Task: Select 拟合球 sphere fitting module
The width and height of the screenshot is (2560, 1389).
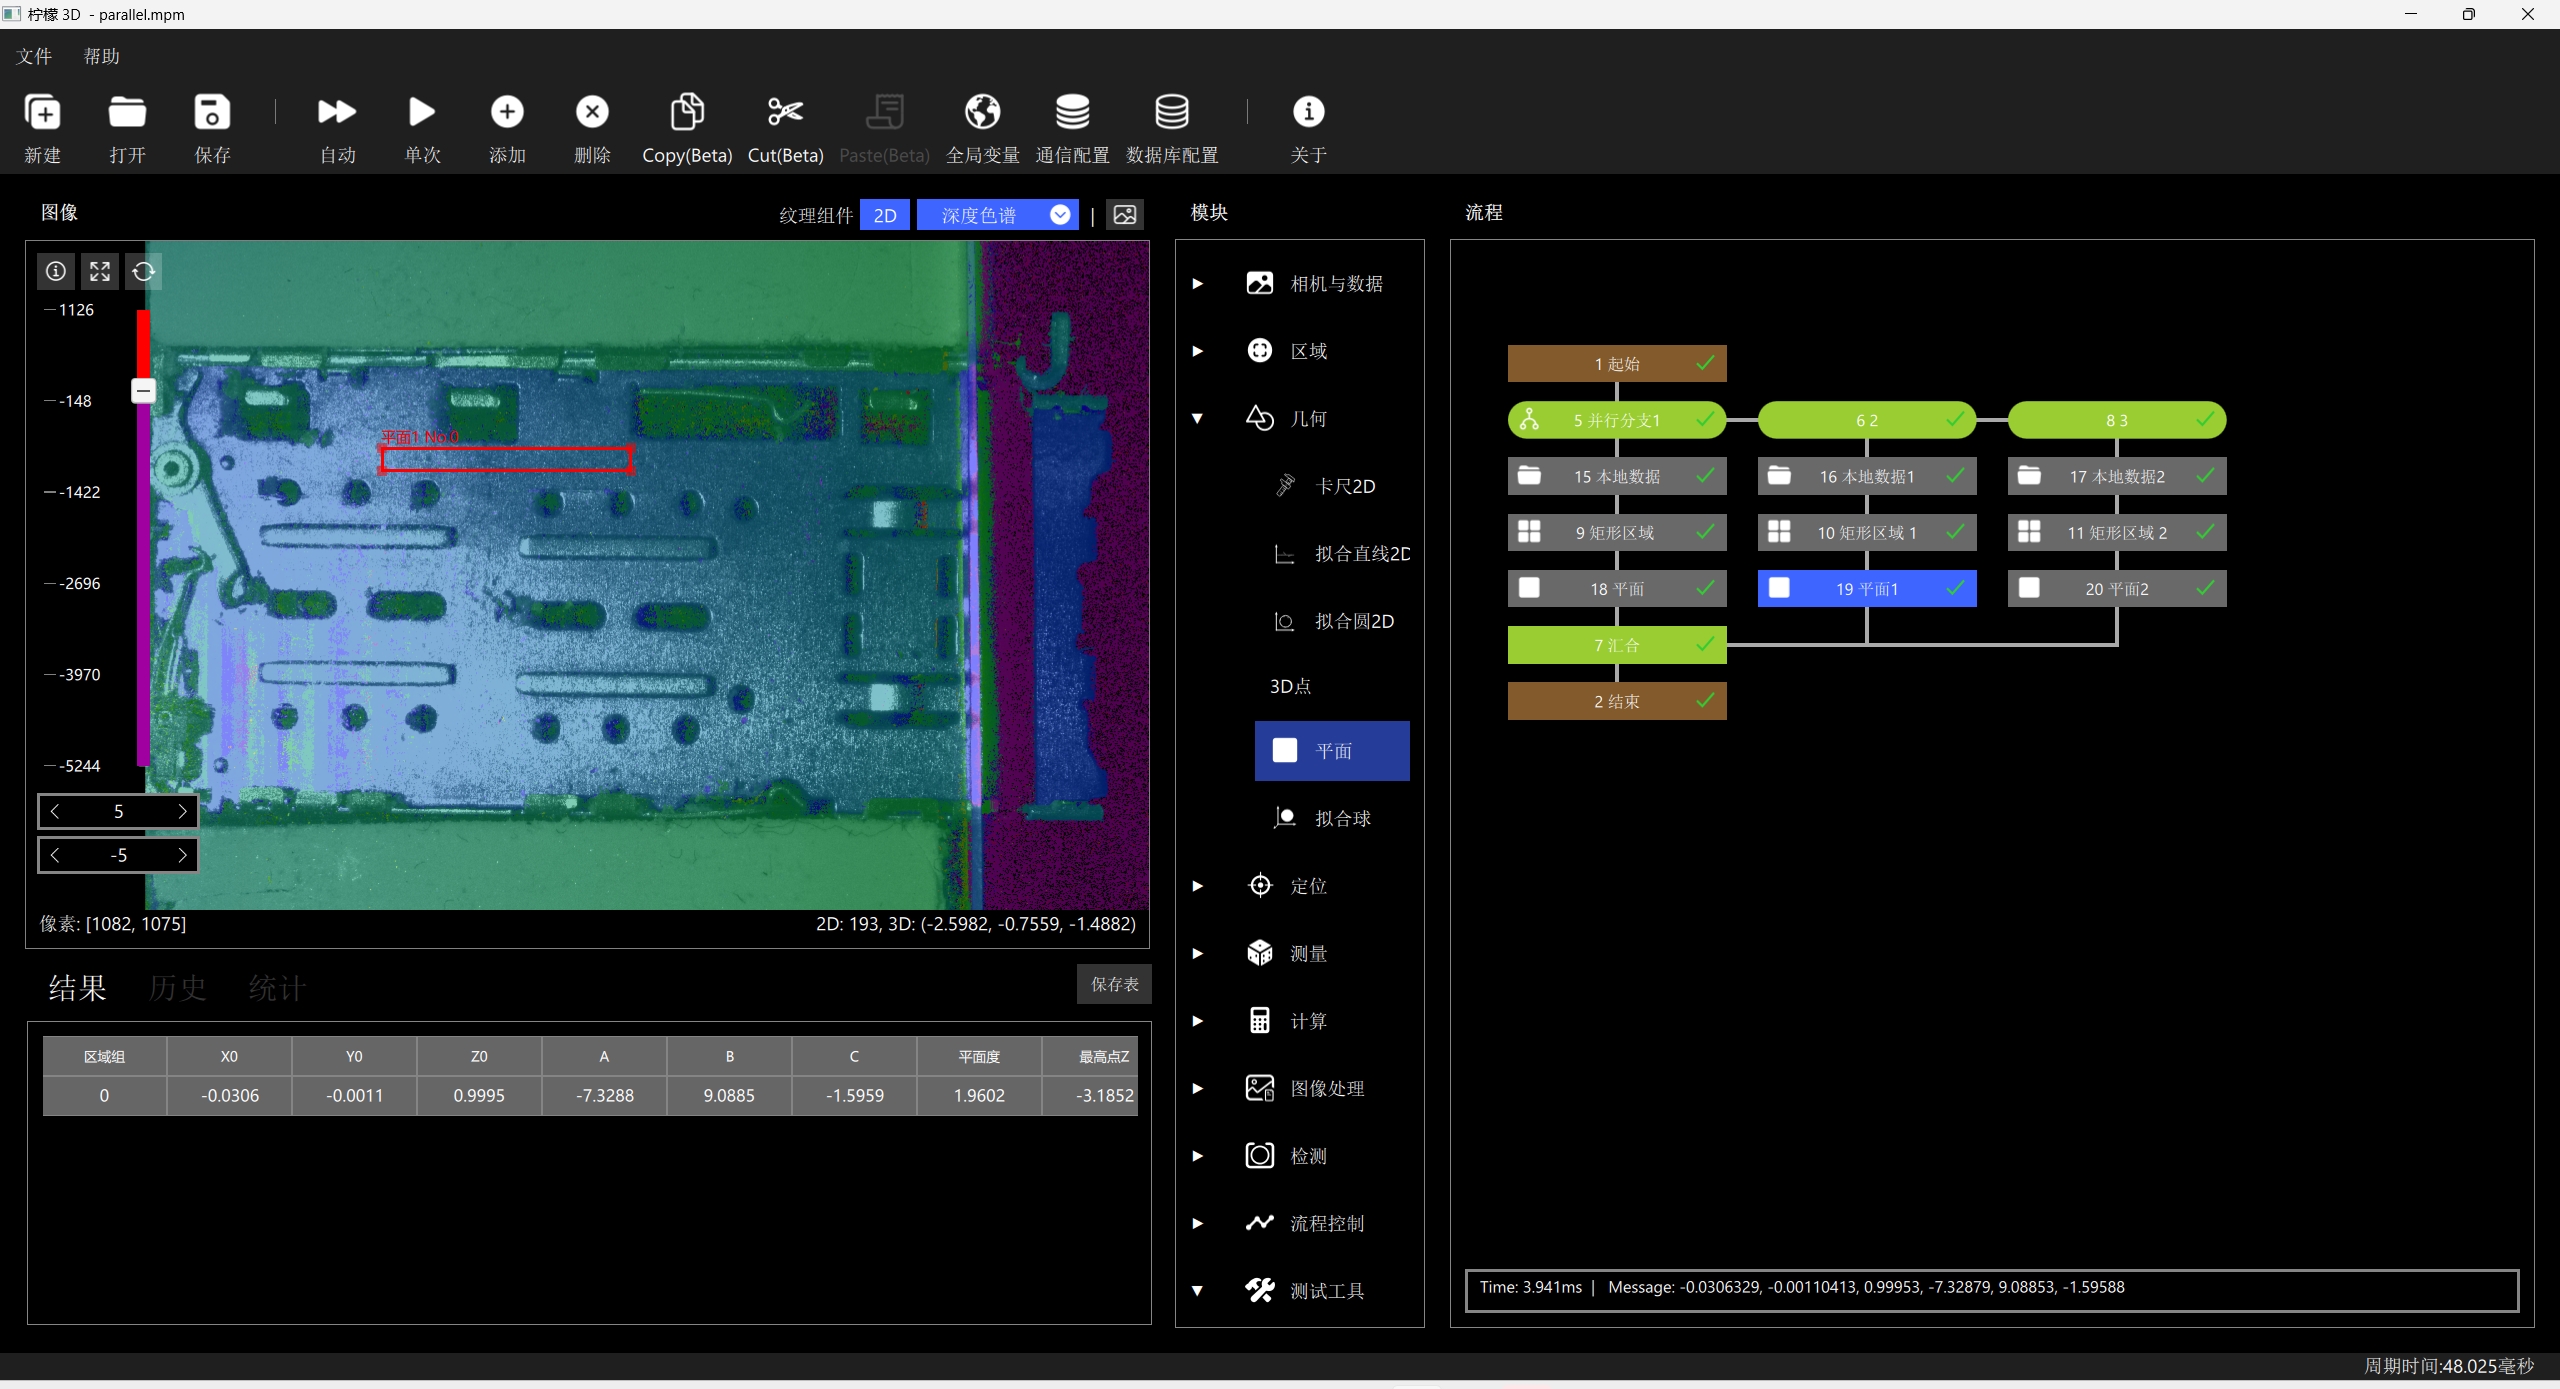Action: 1332,818
